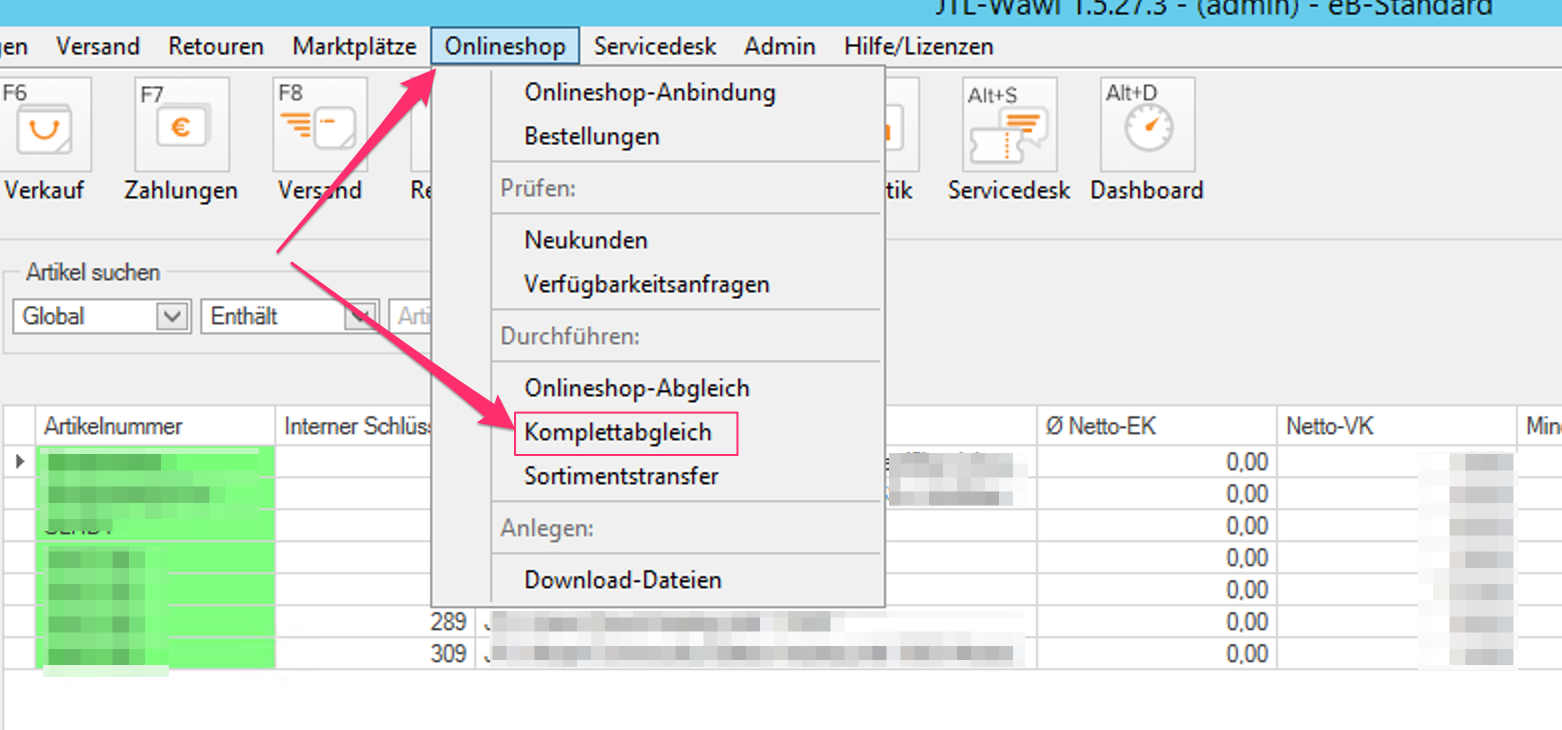The image size is (1562, 730).
Task: Open the Marktplätze menu
Action: pos(354,46)
